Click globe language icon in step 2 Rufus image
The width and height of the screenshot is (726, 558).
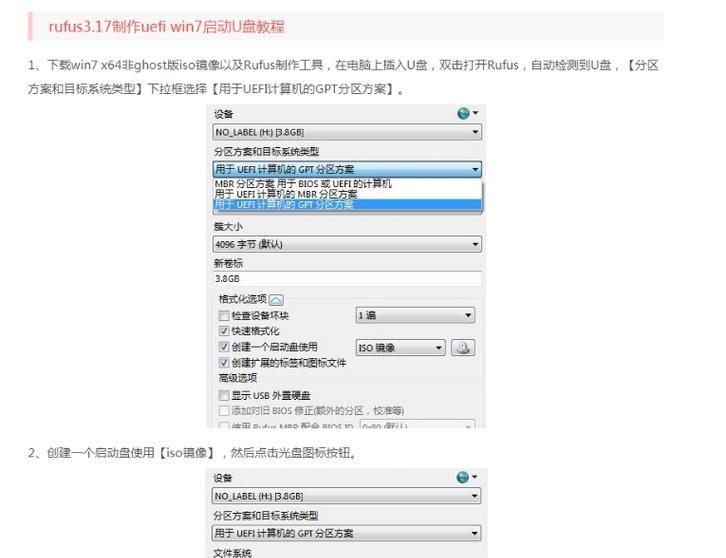click(463, 477)
